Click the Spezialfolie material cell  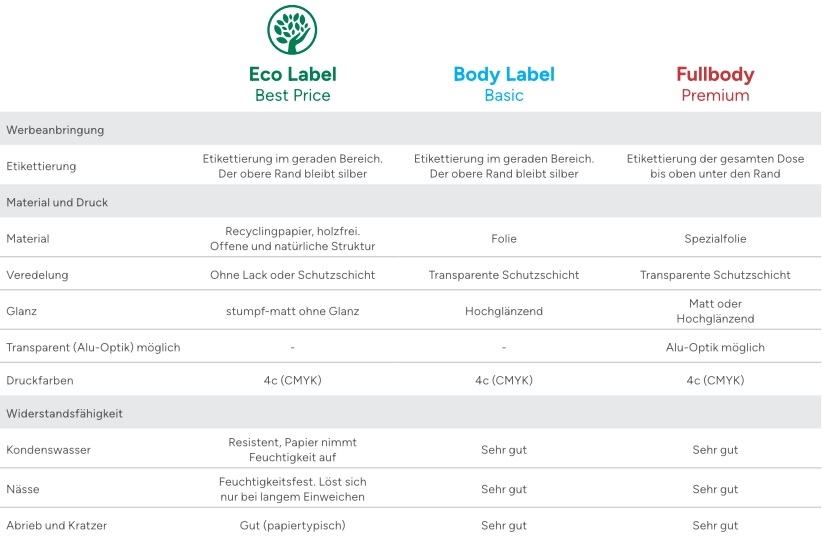coord(715,238)
